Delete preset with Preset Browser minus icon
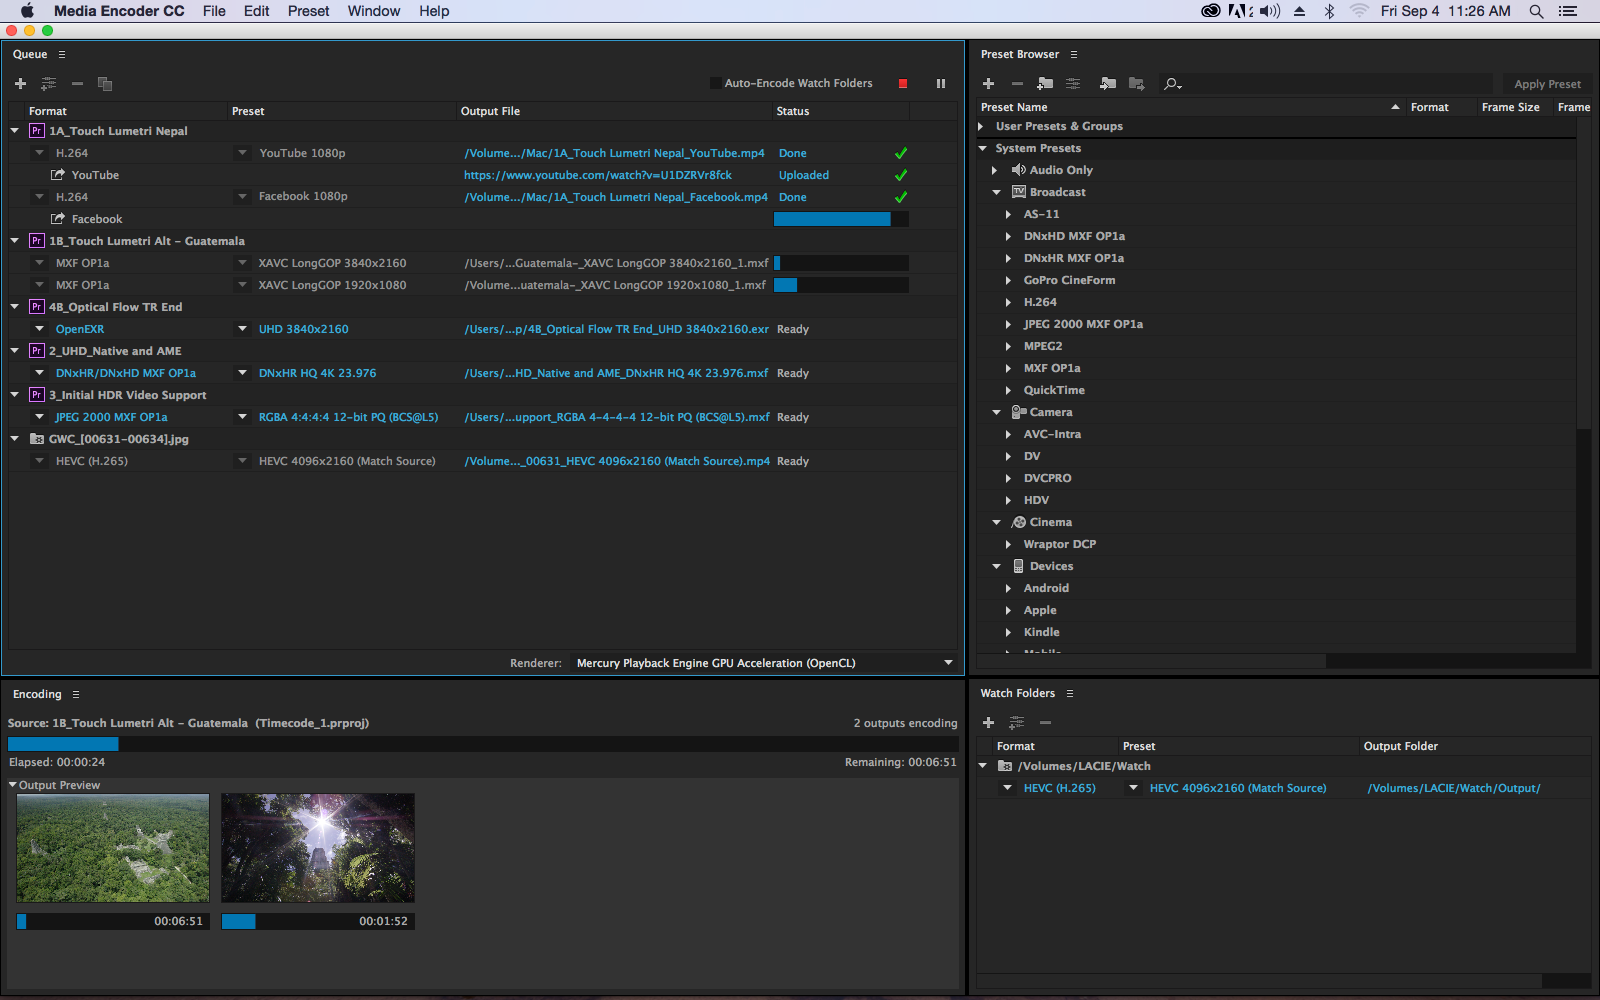Screen dimensions: 1600x1000 click(x=1017, y=84)
